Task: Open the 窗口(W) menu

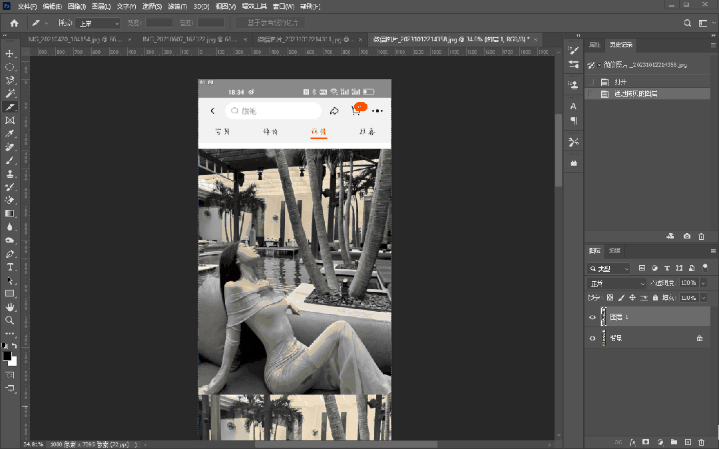Action: 283,6
